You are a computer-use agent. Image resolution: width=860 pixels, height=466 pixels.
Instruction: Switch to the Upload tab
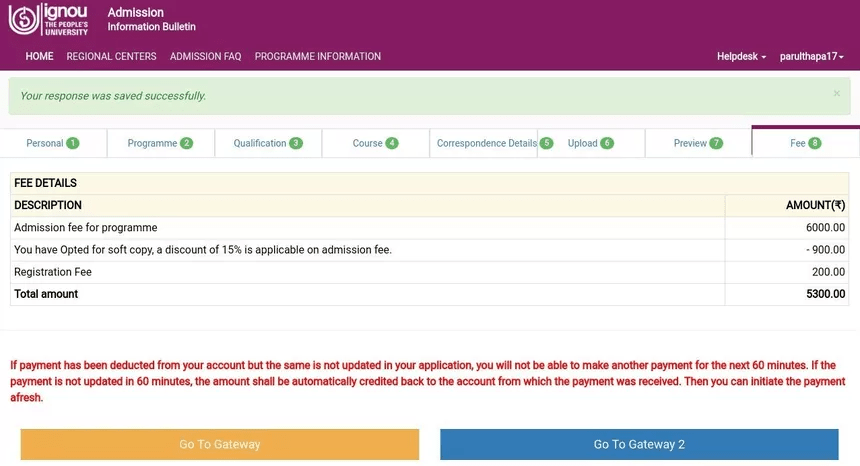(591, 143)
